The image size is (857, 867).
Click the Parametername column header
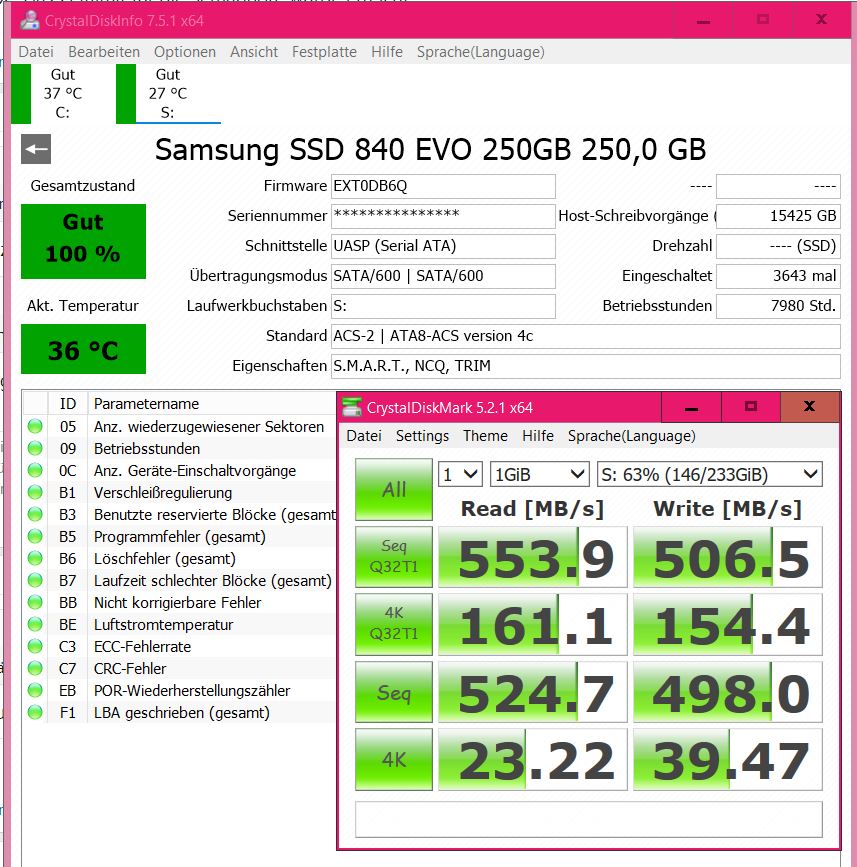click(212, 403)
